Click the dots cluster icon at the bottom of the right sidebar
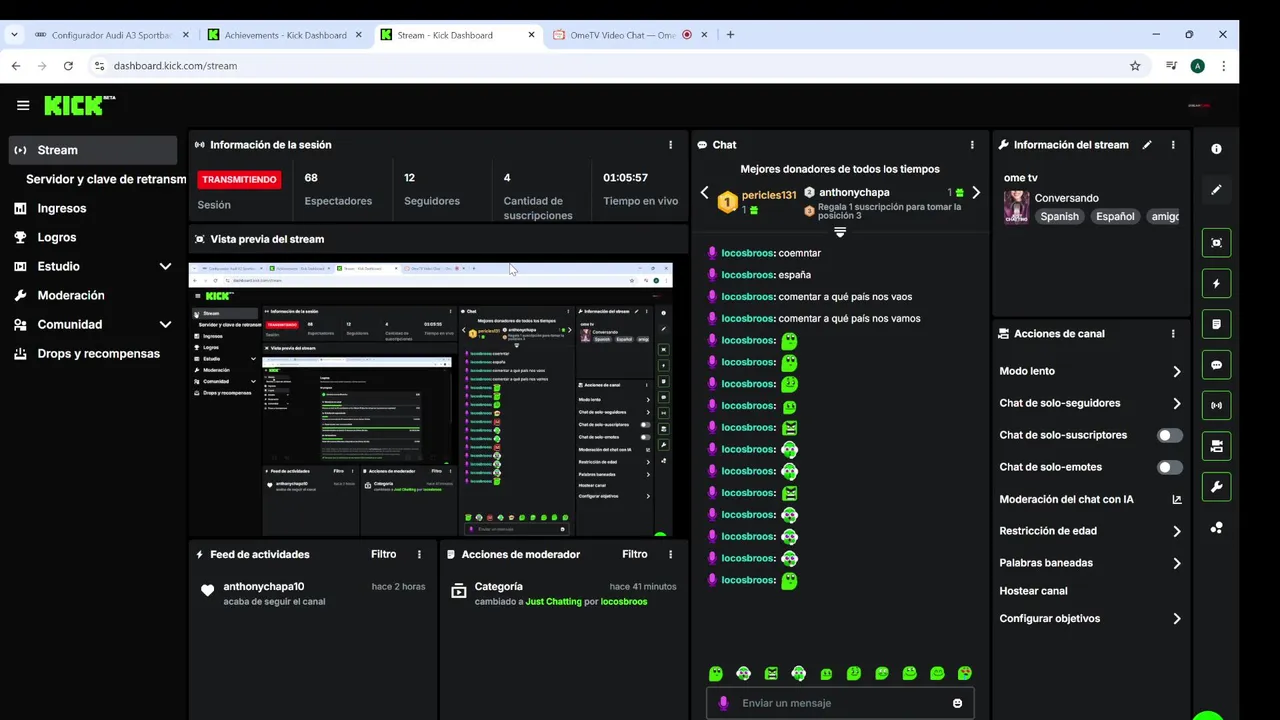The height and width of the screenshot is (720, 1280). tap(1216, 528)
